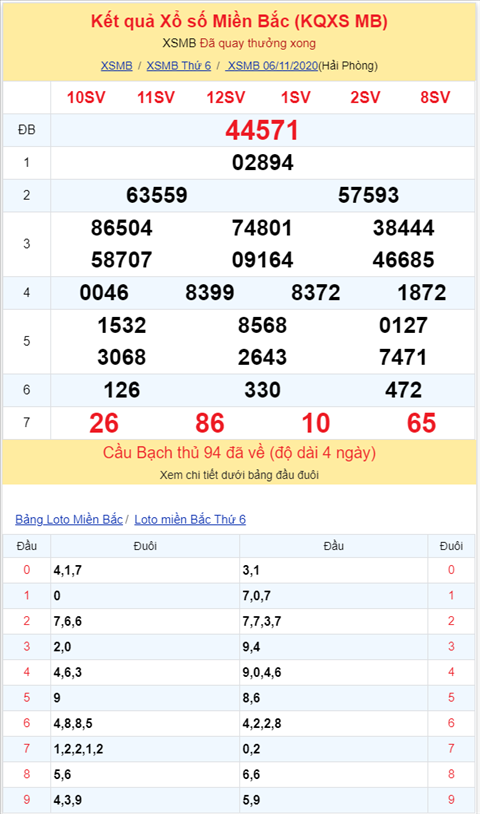Click fourth prize number 1872
Screen dimensions: 480x814
[x=421, y=293]
